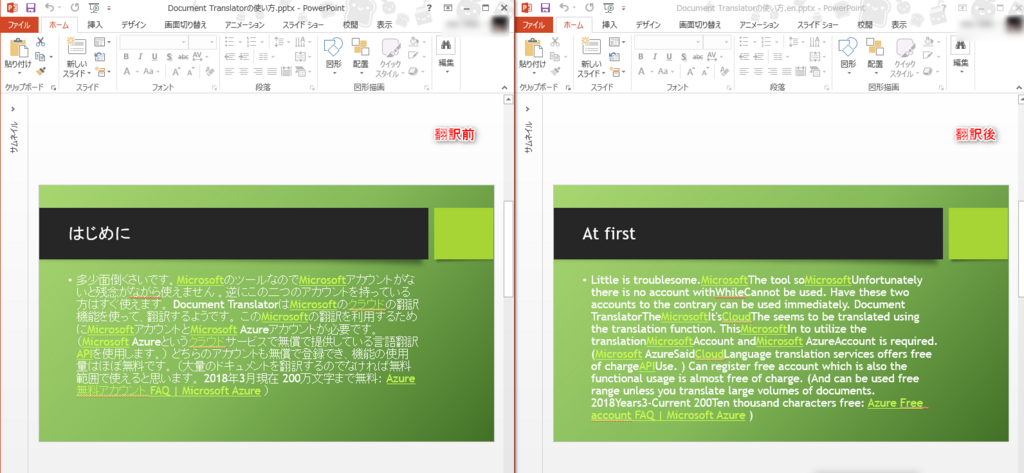Start slideshow from beginning icon in left window

pyautogui.click(x=93, y=8)
